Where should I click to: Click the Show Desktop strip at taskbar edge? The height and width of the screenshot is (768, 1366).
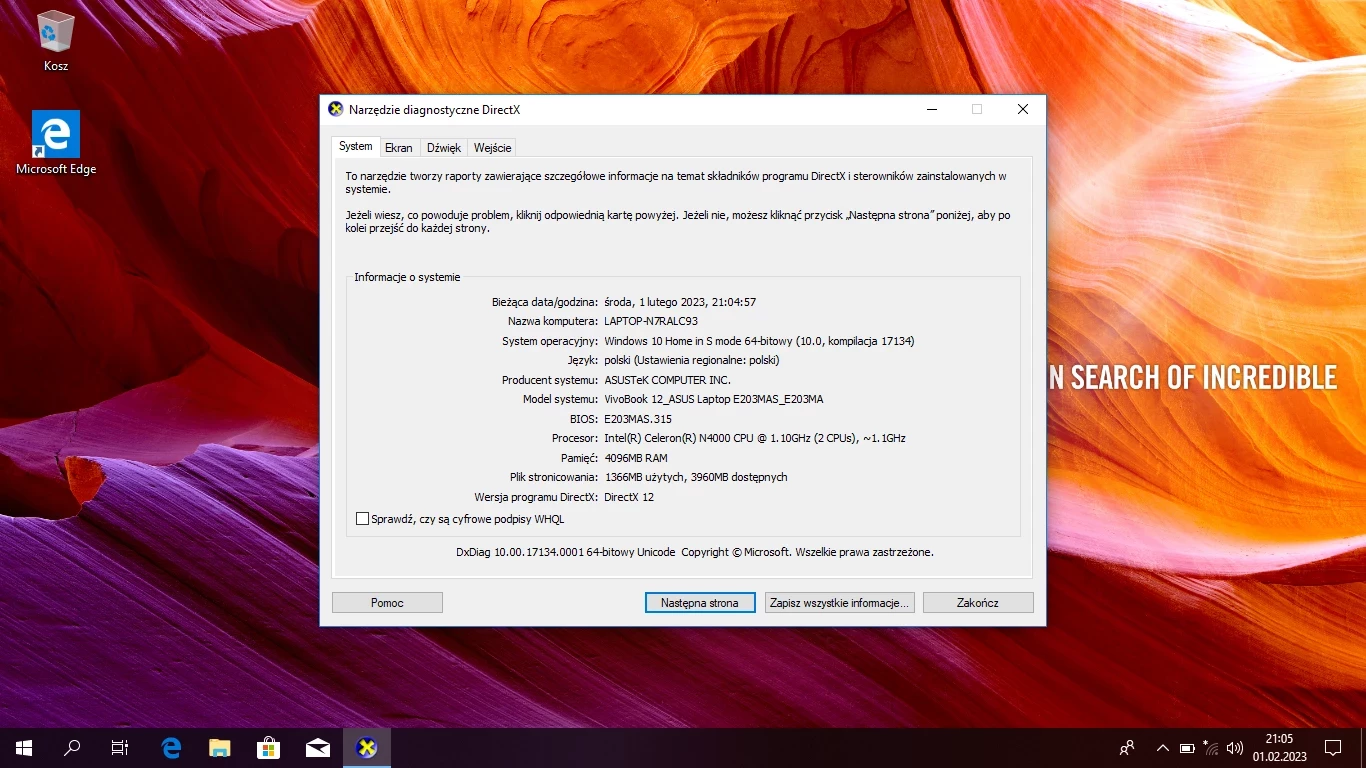(x=1363, y=747)
